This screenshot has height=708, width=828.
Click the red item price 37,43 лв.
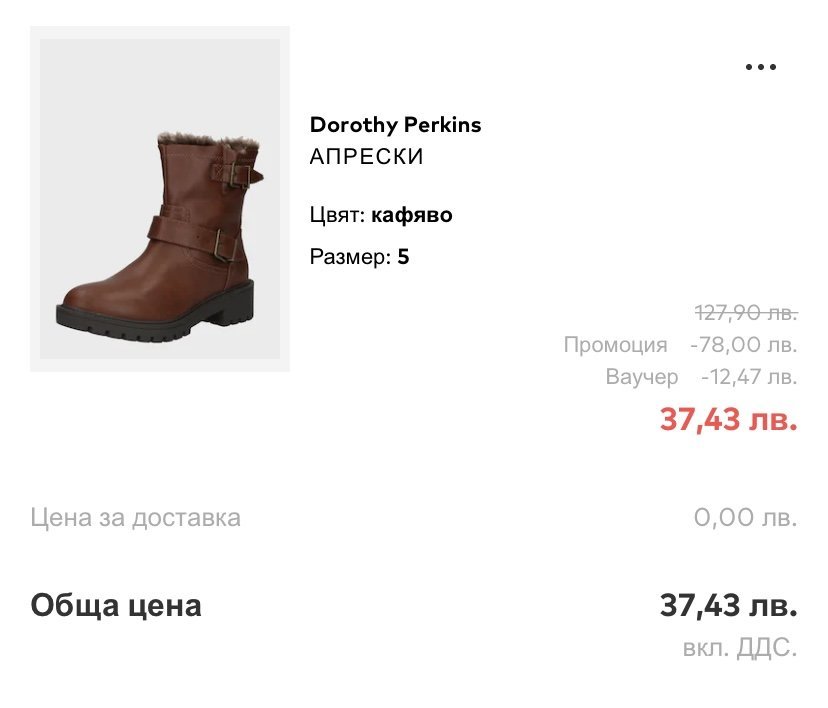click(728, 419)
